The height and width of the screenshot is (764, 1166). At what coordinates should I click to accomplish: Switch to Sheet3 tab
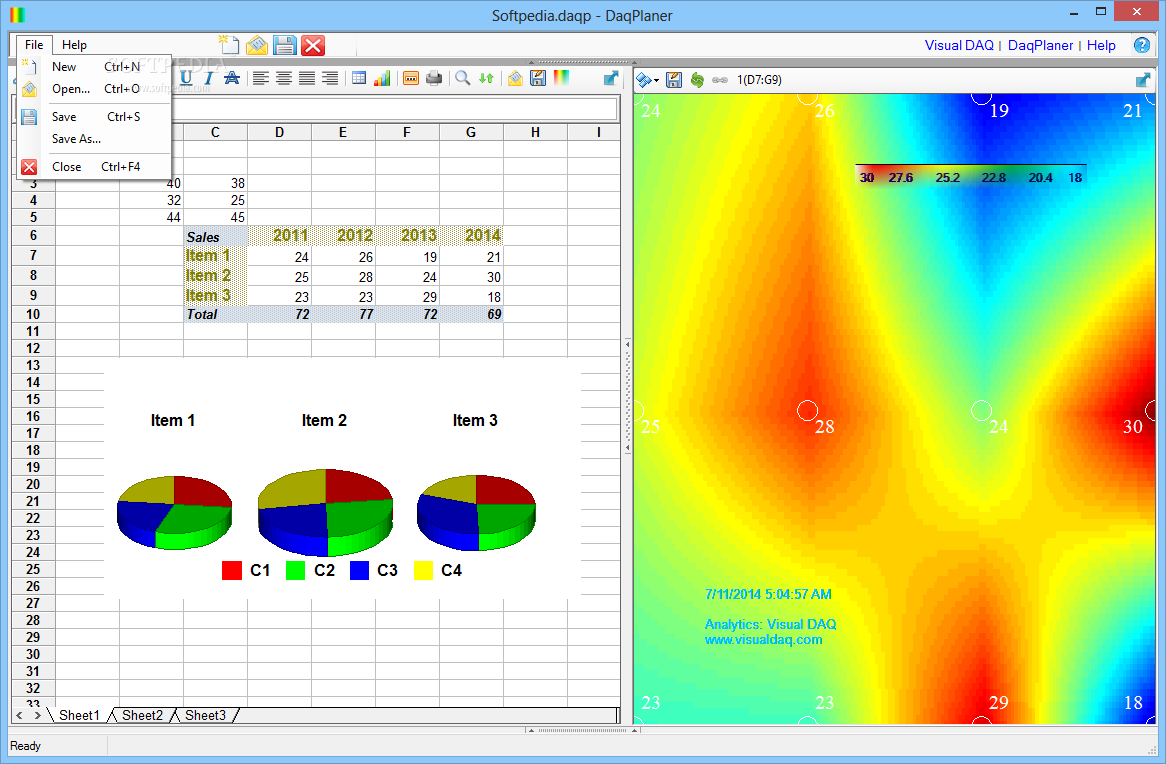pos(205,715)
